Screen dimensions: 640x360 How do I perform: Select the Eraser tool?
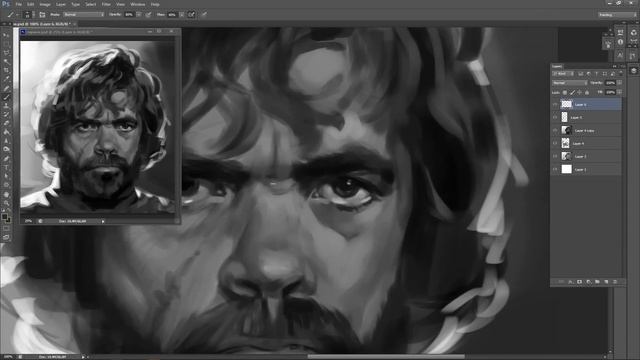pyautogui.click(x=7, y=123)
